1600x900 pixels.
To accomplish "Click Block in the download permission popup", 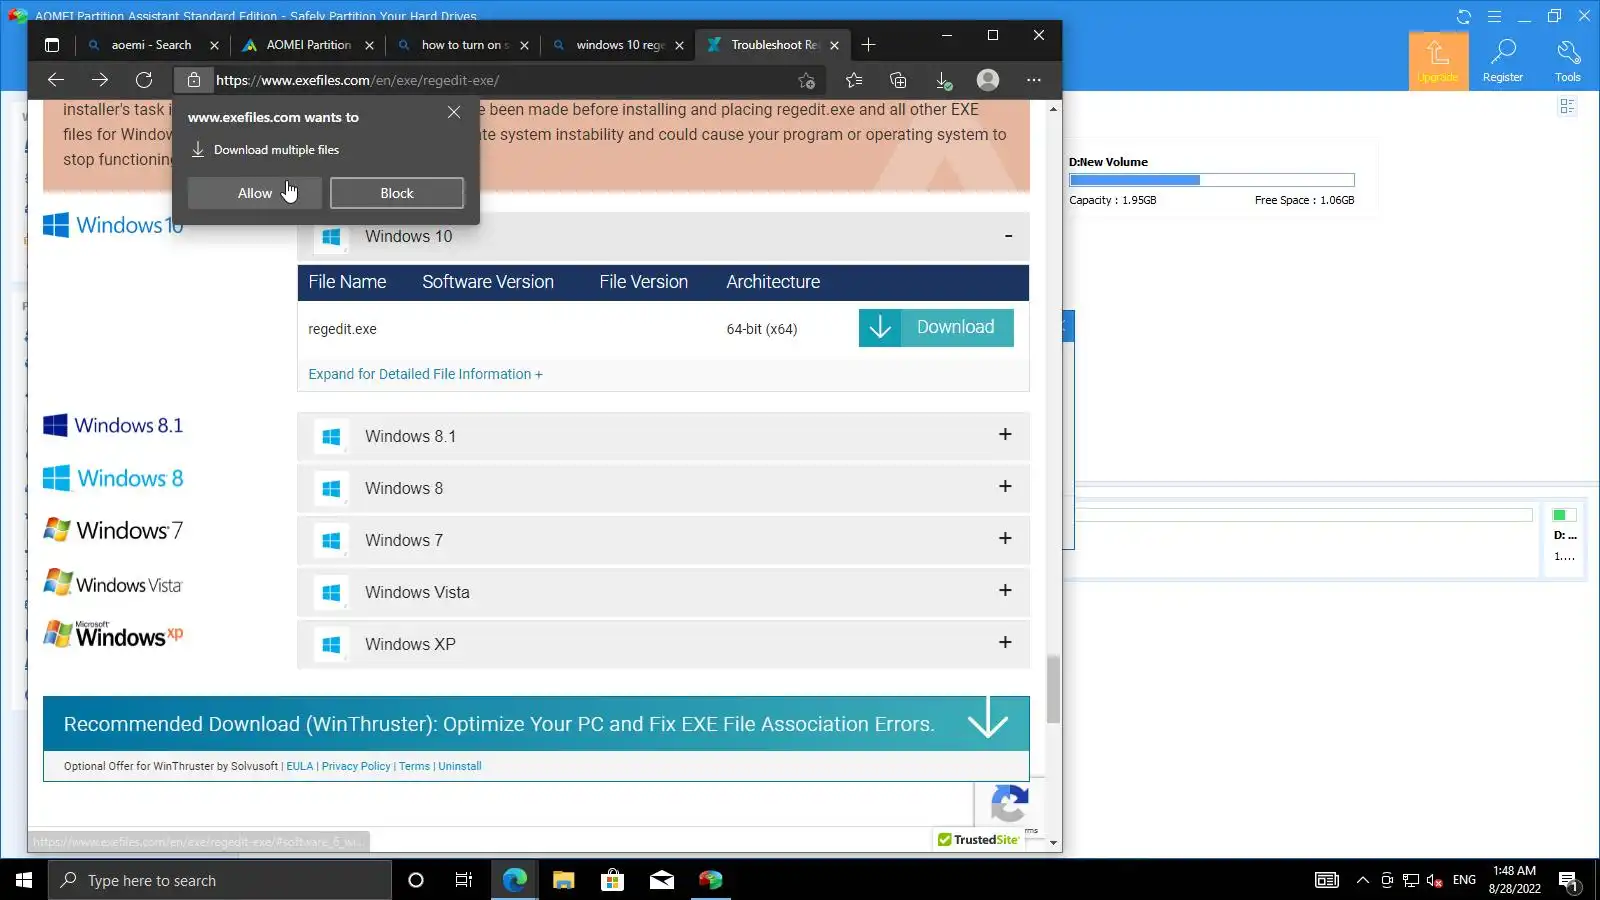I will point(397,193).
